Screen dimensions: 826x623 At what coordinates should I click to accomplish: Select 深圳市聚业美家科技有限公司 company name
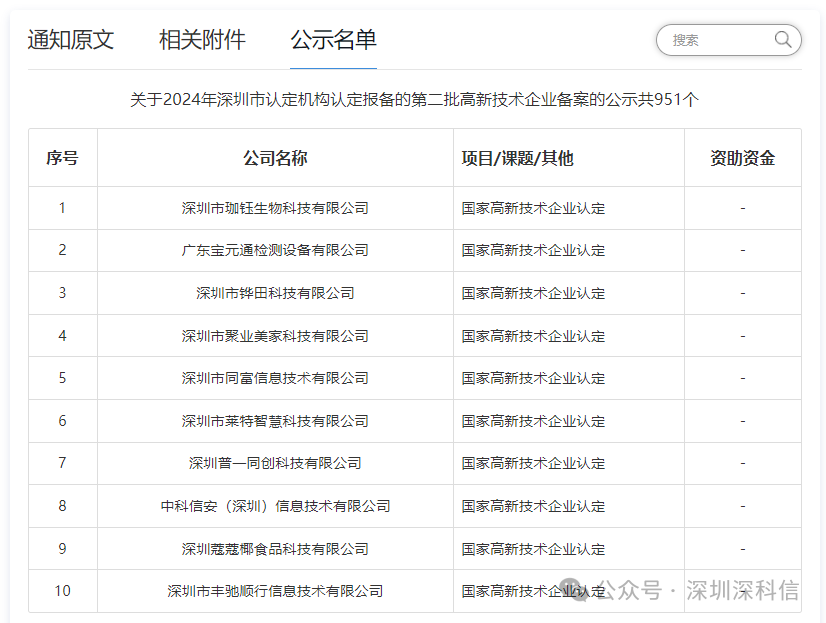click(275, 335)
